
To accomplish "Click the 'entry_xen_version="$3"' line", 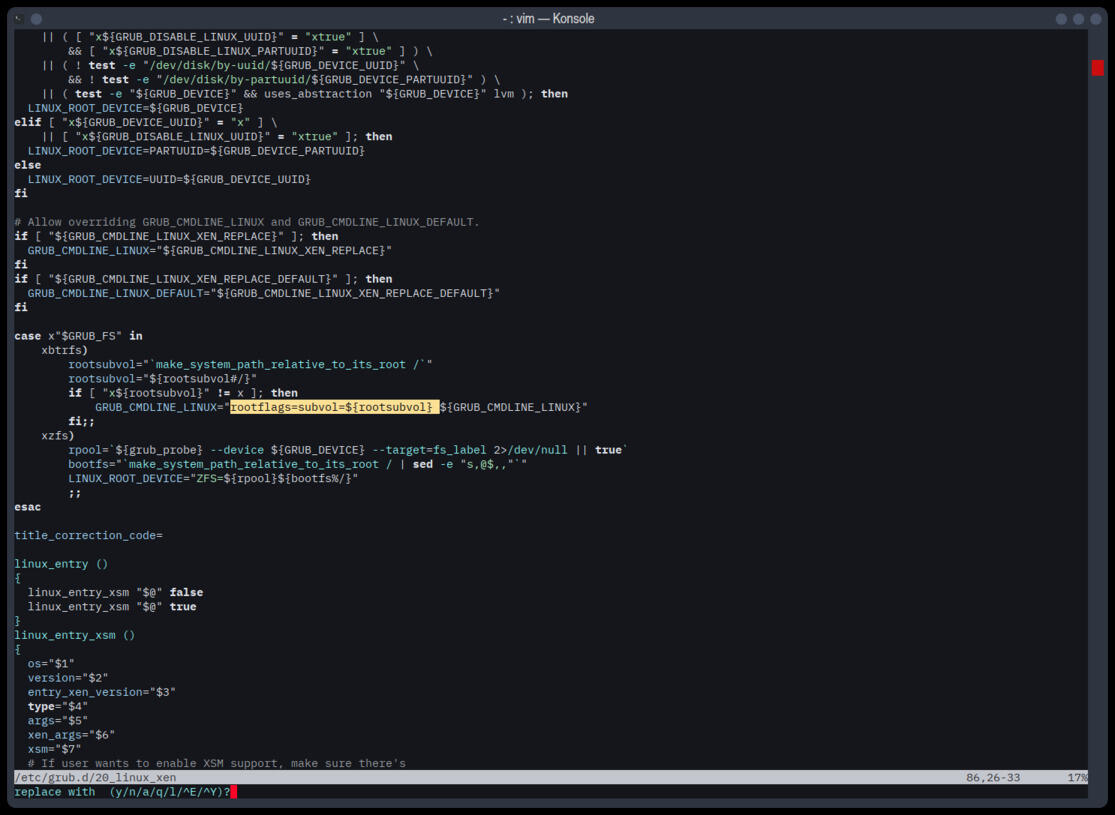I will (x=102, y=691).
